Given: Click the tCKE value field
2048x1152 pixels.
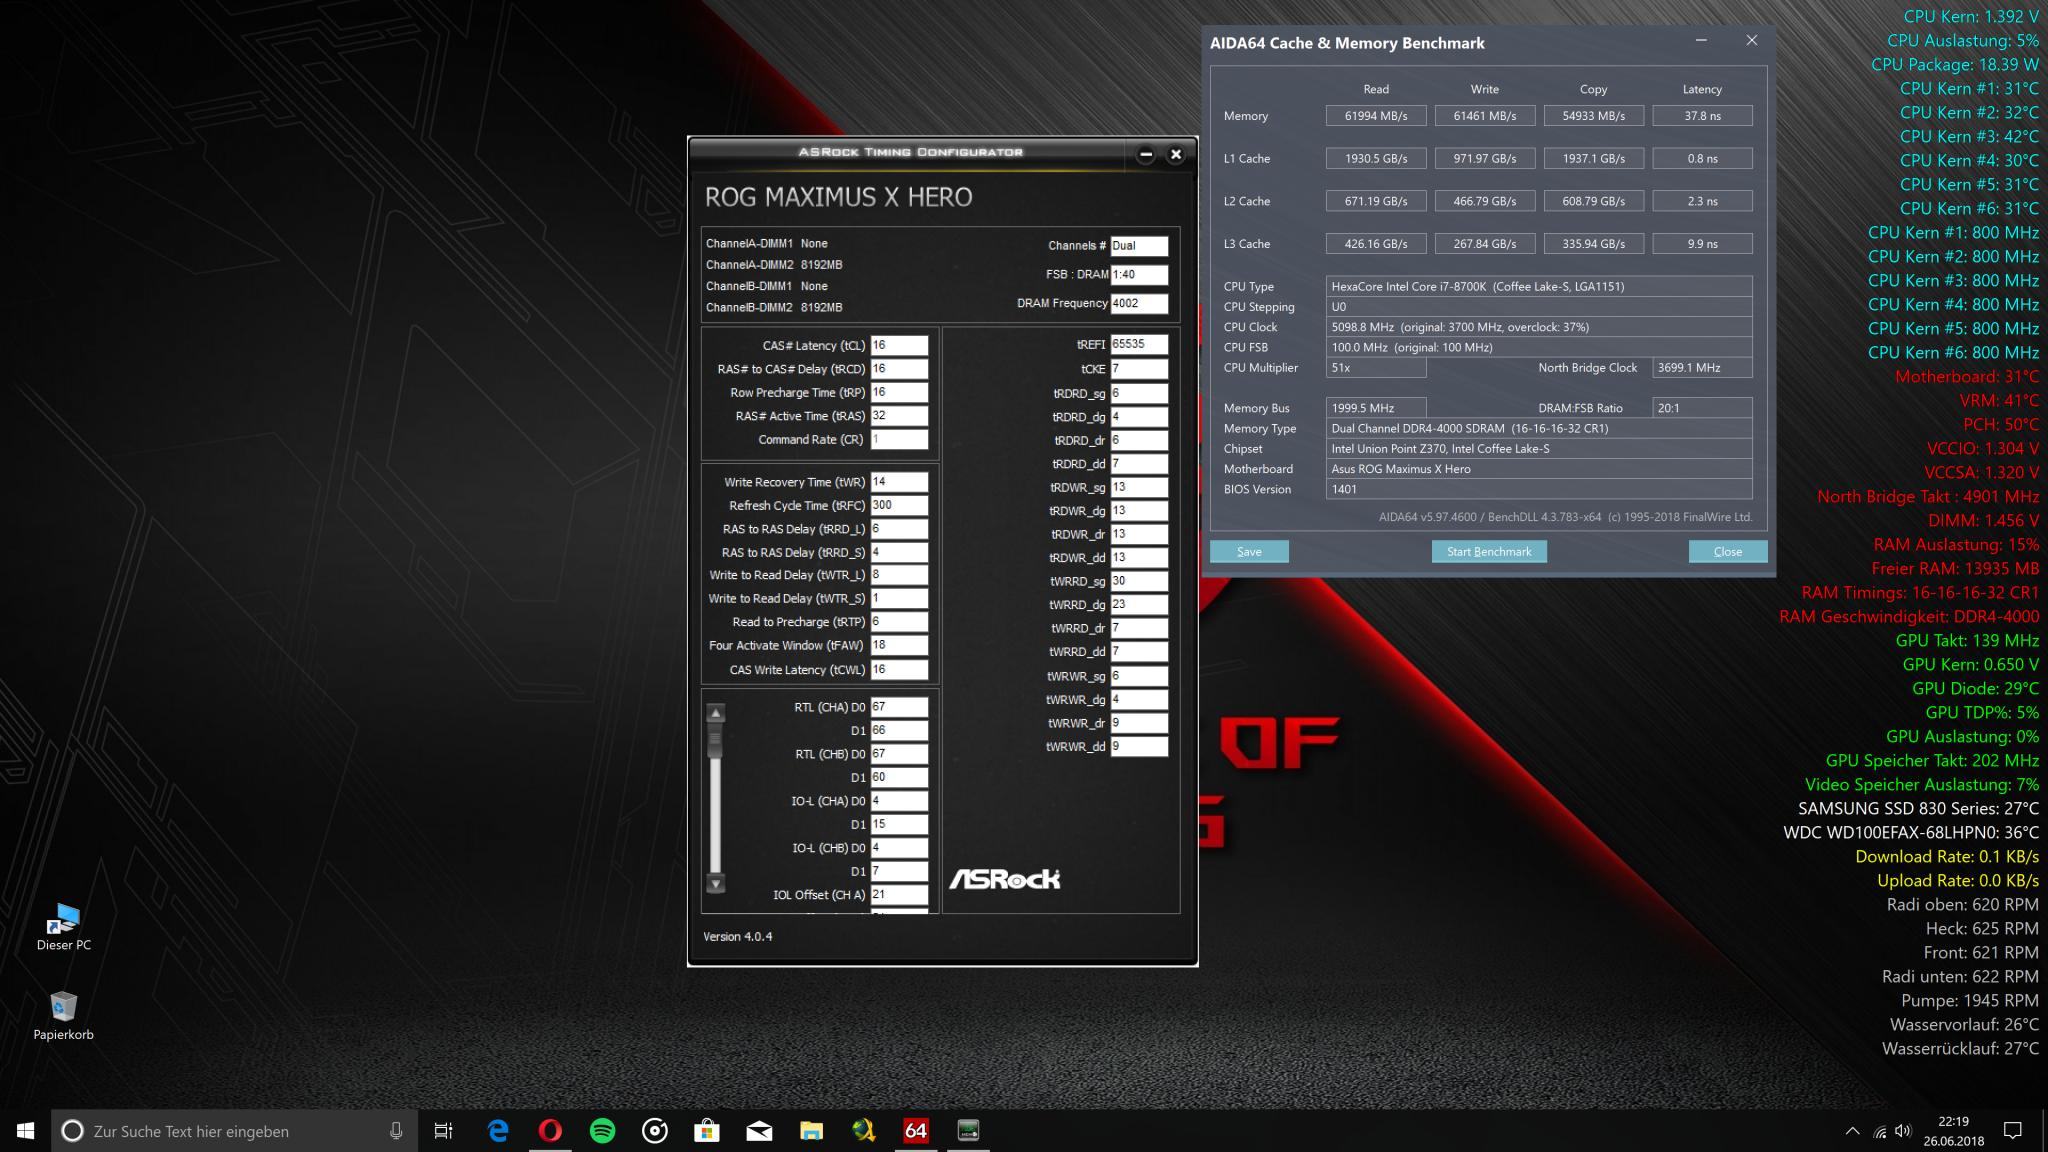Looking at the screenshot, I should pyautogui.click(x=1139, y=369).
